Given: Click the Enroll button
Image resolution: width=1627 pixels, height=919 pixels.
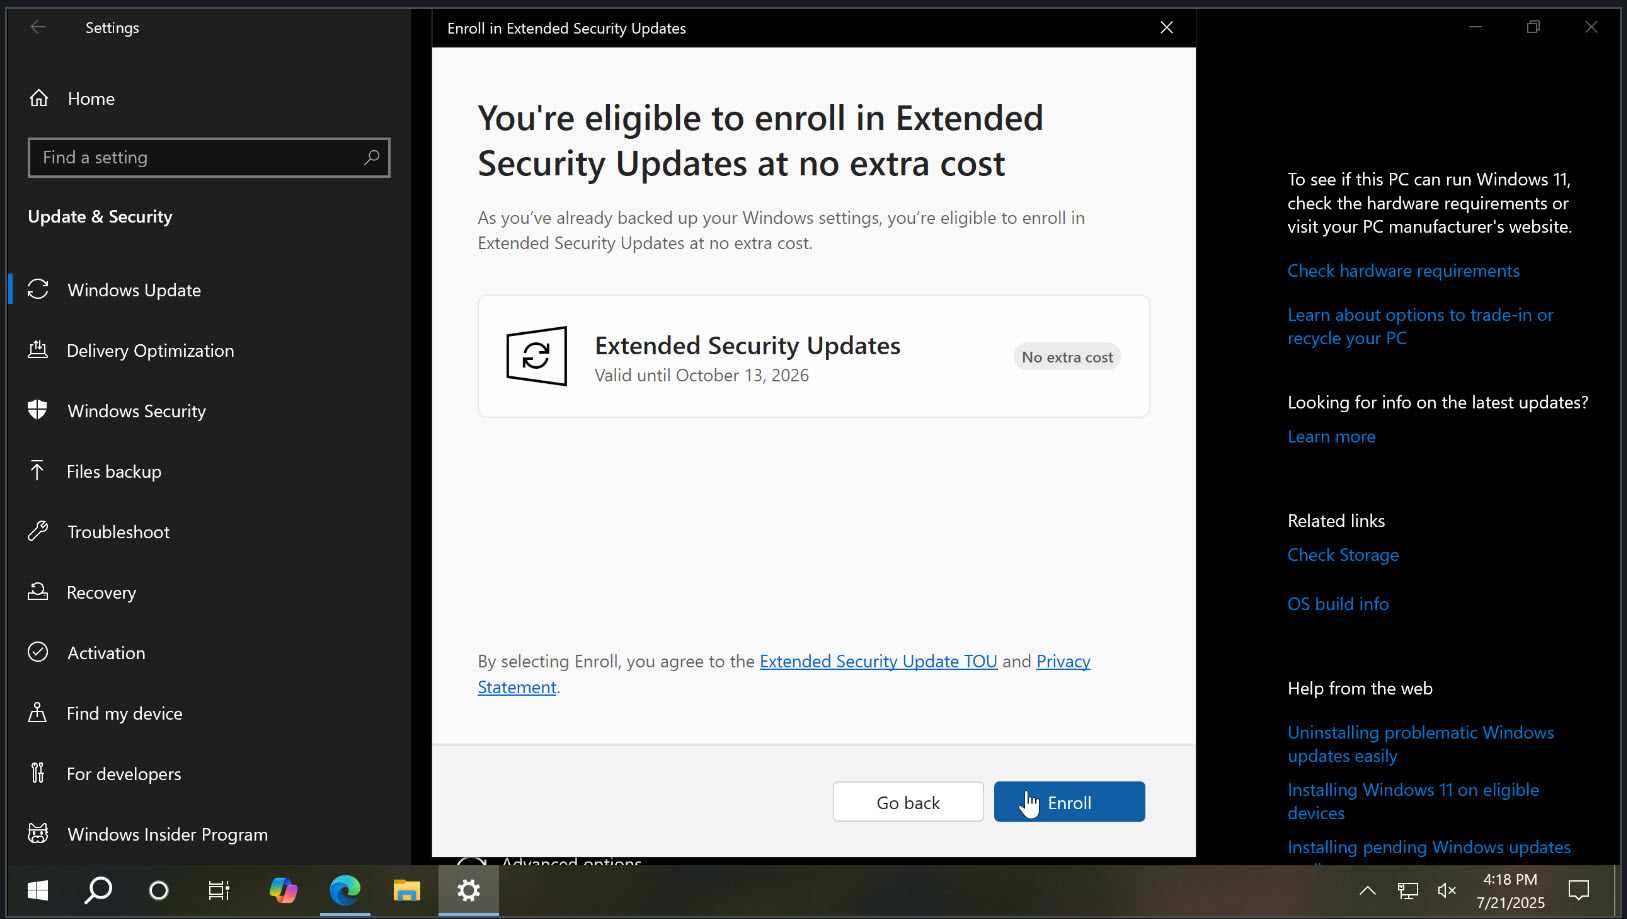Looking at the screenshot, I should (1069, 801).
